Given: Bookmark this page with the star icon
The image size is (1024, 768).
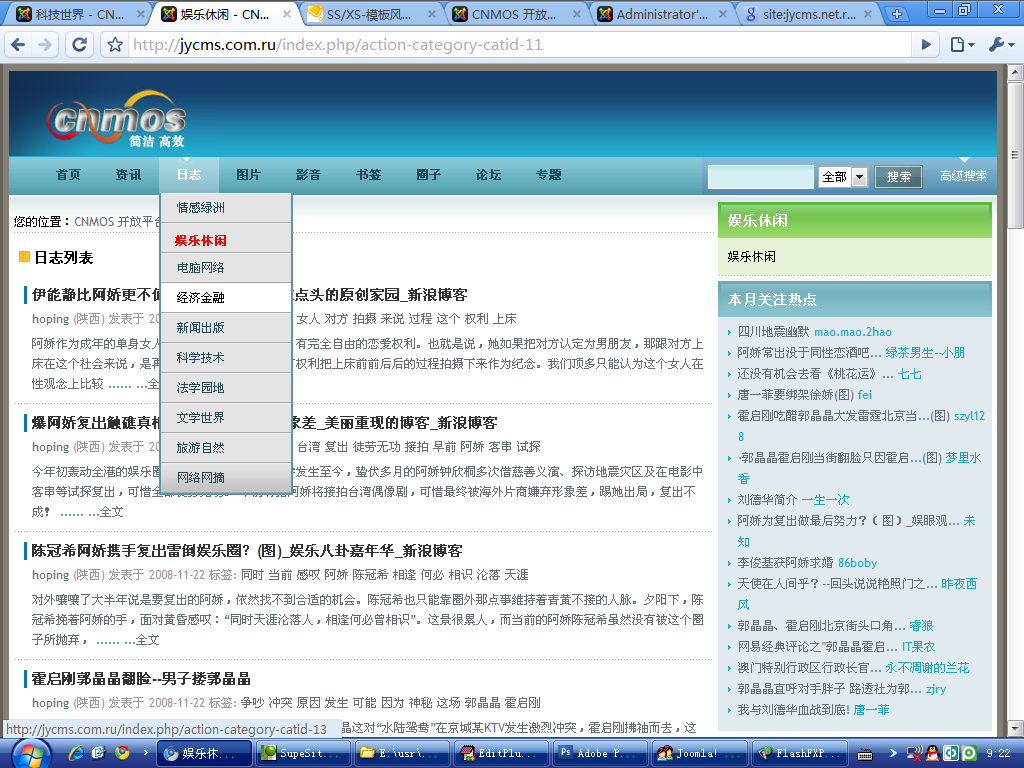Looking at the screenshot, I should (x=115, y=44).
